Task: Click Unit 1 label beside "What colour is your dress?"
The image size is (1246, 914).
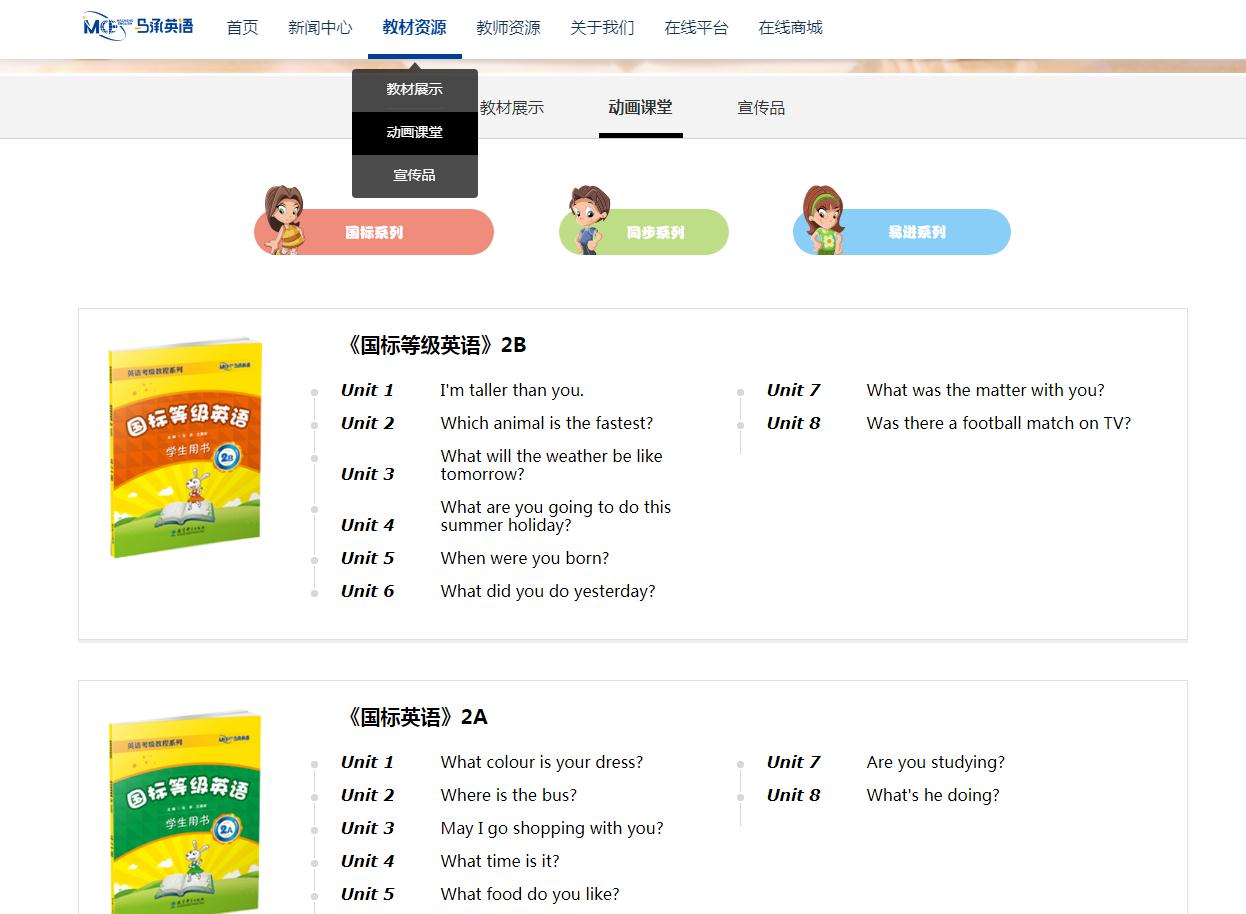Action: pos(368,763)
